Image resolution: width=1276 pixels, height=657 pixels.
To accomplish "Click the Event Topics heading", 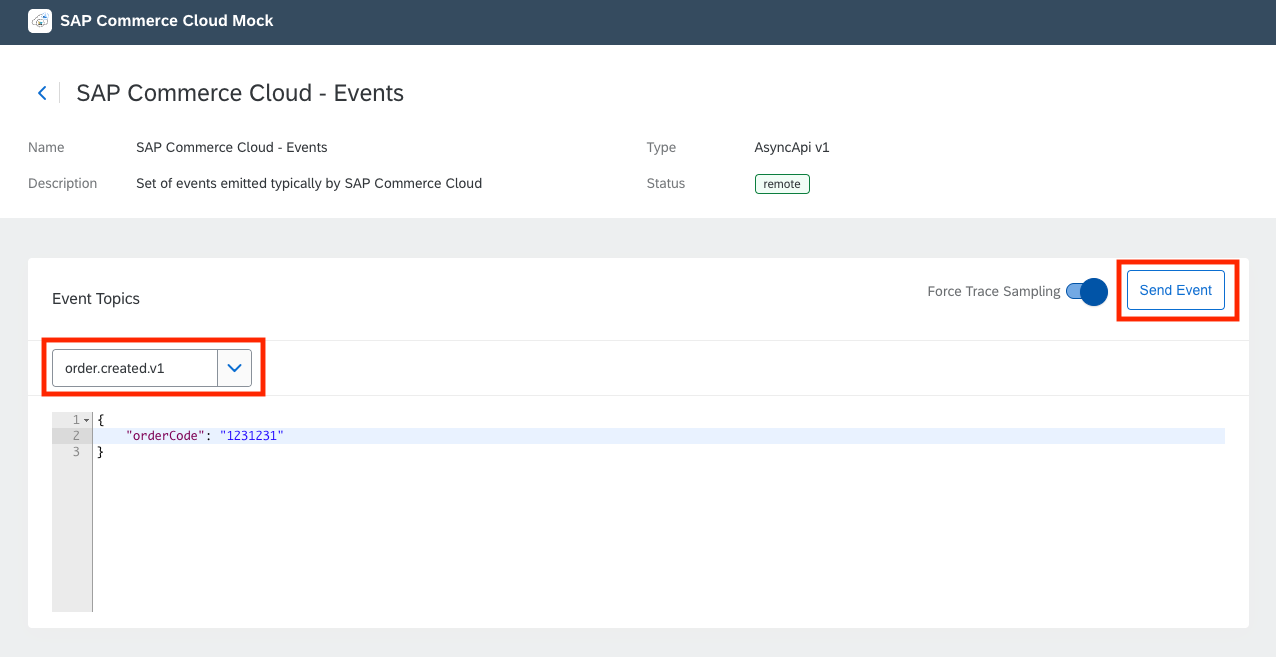I will [96, 299].
